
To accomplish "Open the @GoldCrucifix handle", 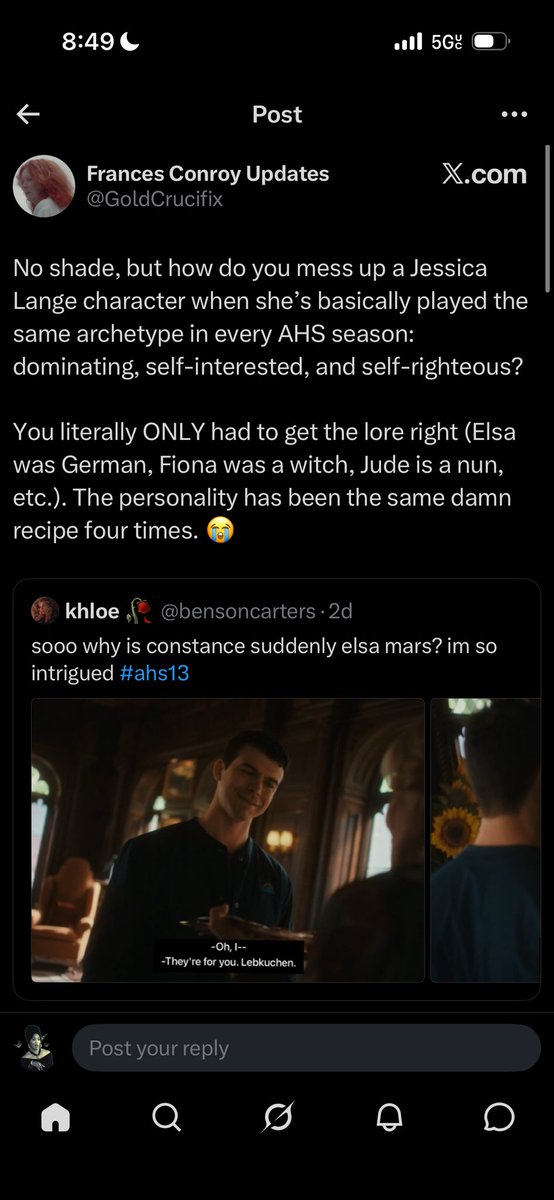I will (x=155, y=199).
